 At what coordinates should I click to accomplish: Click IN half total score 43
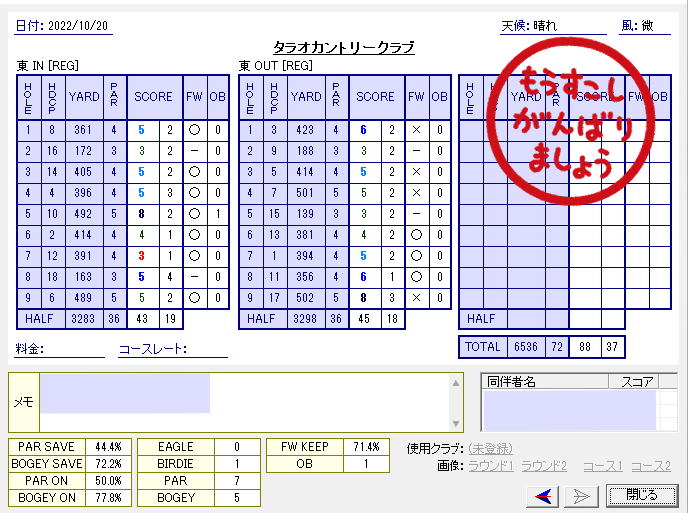[142, 319]
